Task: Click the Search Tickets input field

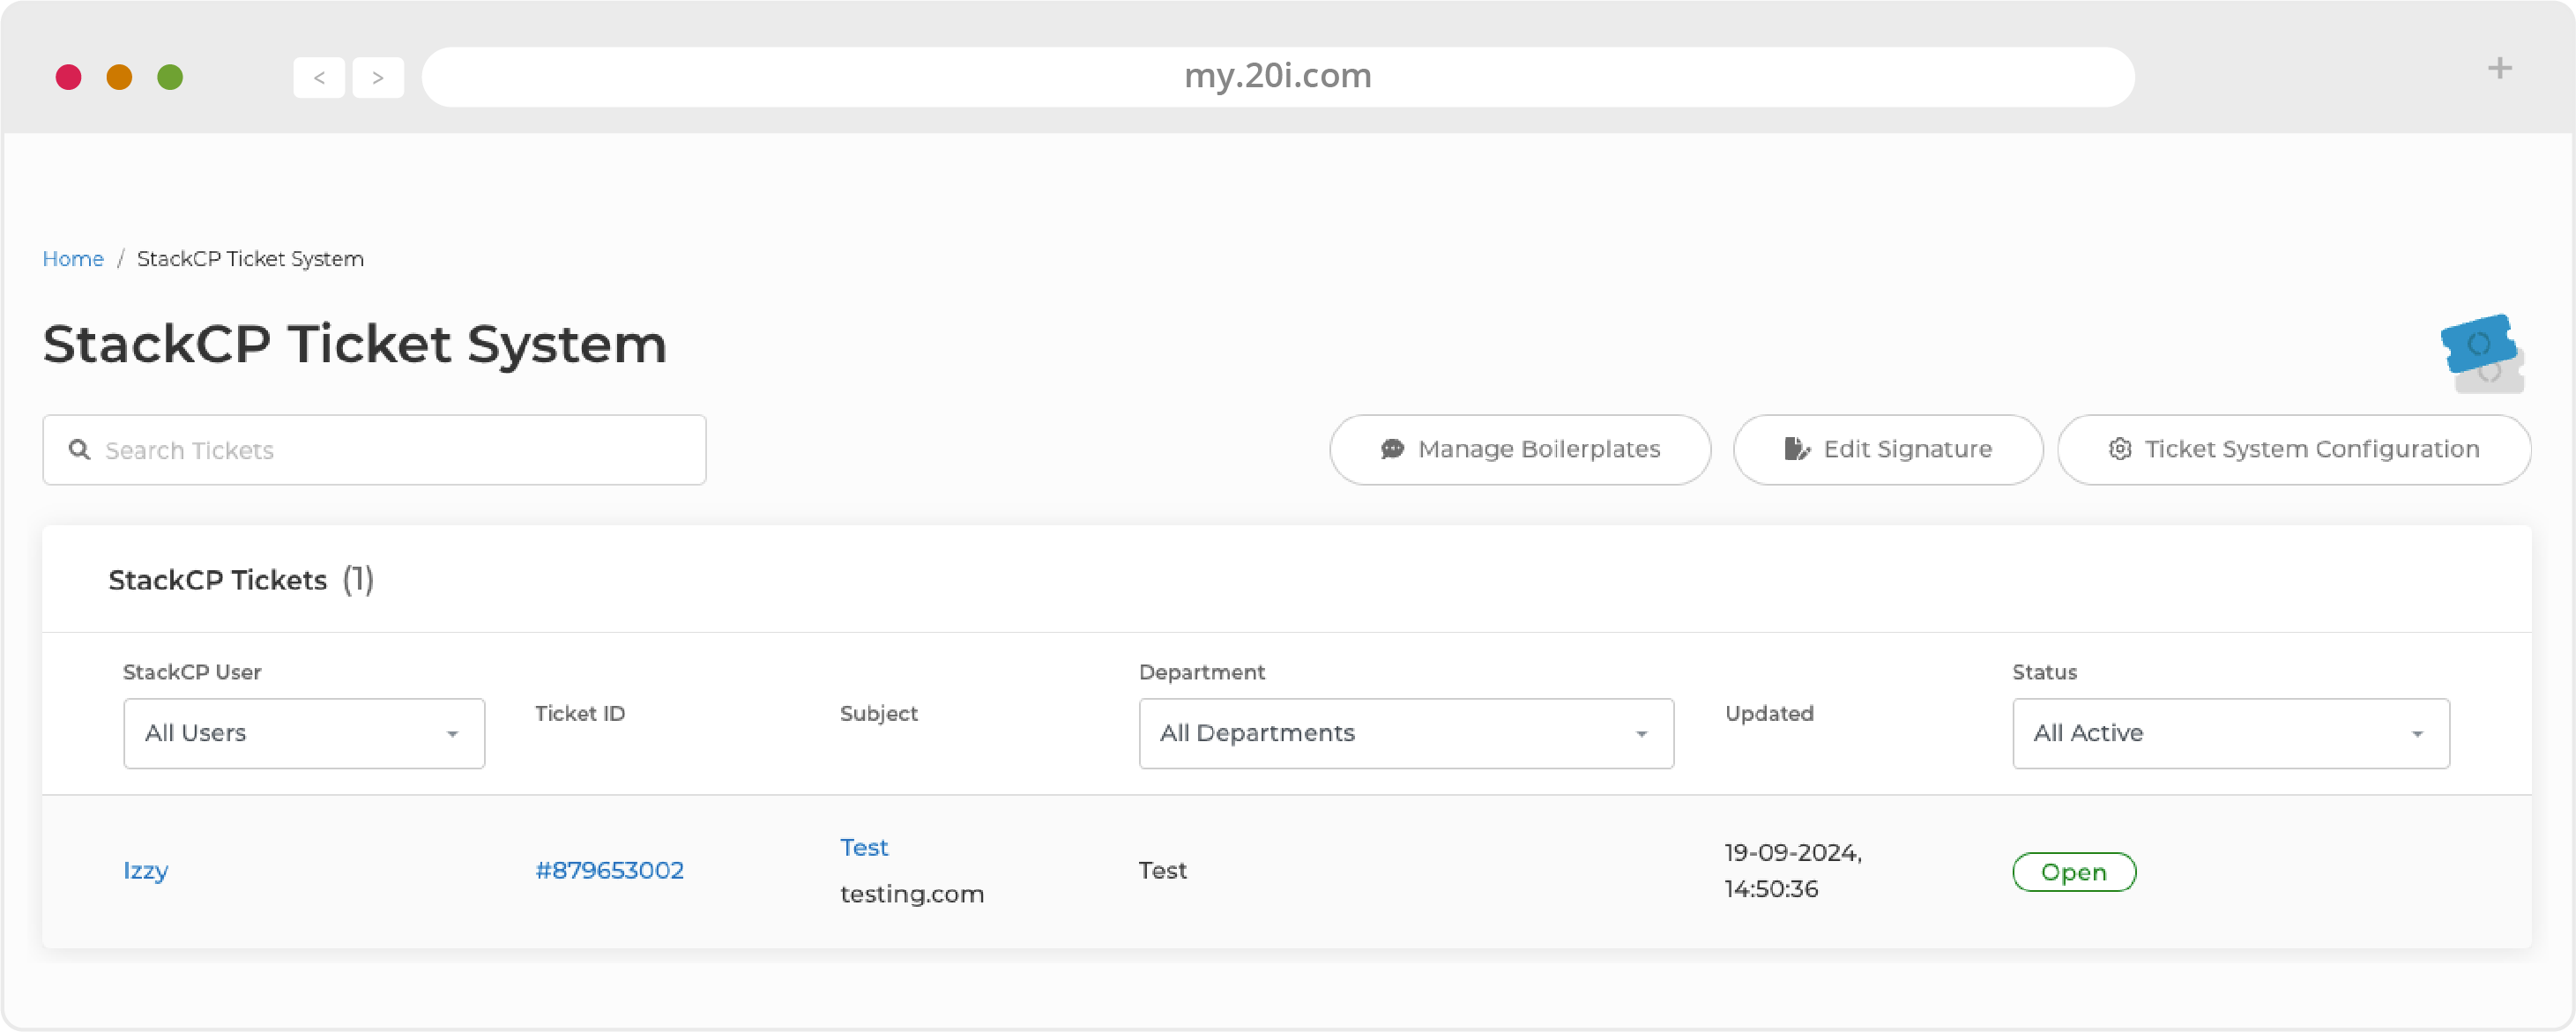Action: point(375,449)
